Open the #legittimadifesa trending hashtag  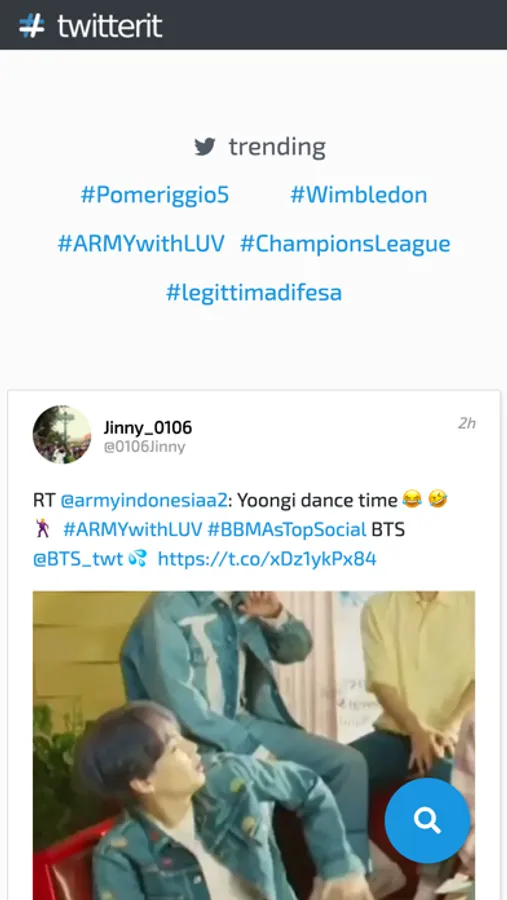click(x=254, y=293)
